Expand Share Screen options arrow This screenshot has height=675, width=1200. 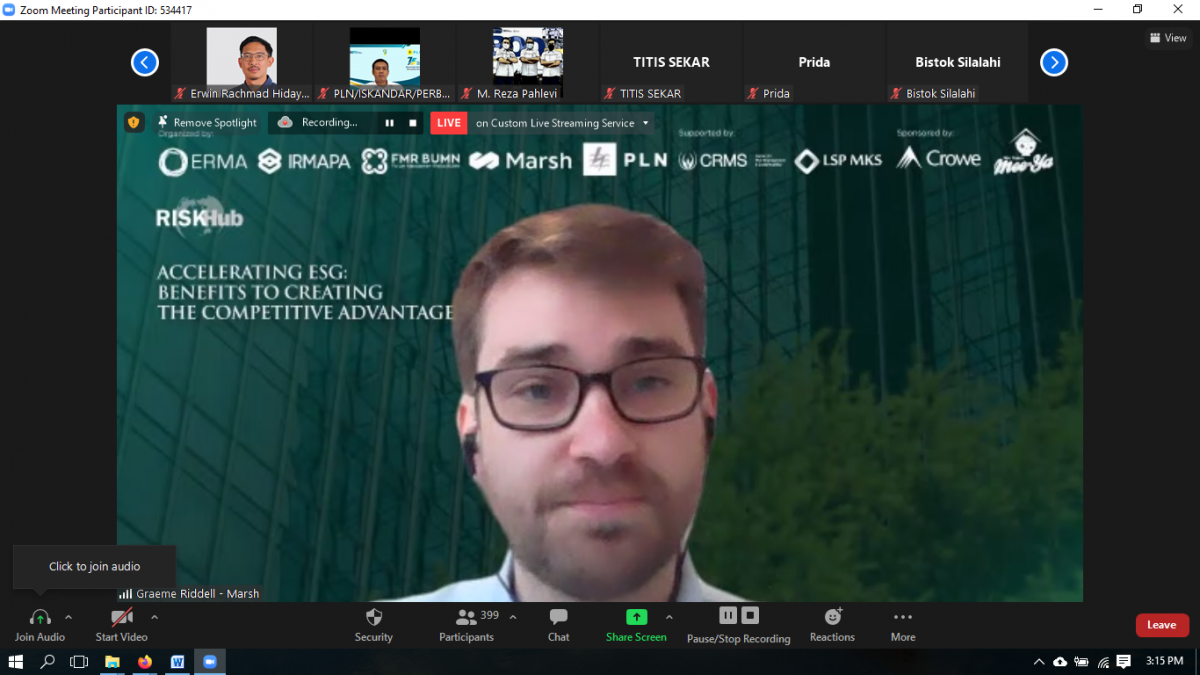pyautogui.click(x=669, y=617)
